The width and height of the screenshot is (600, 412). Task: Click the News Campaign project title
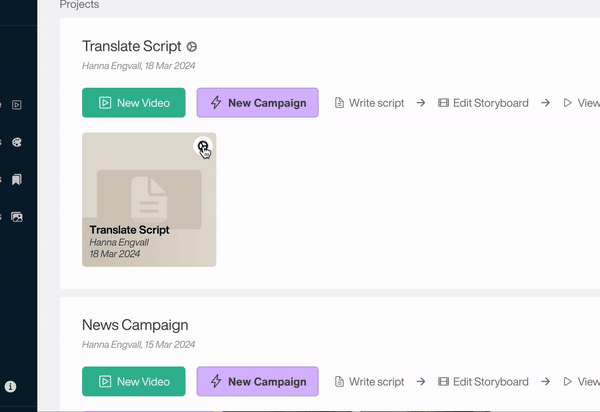(x=135, y=325)
